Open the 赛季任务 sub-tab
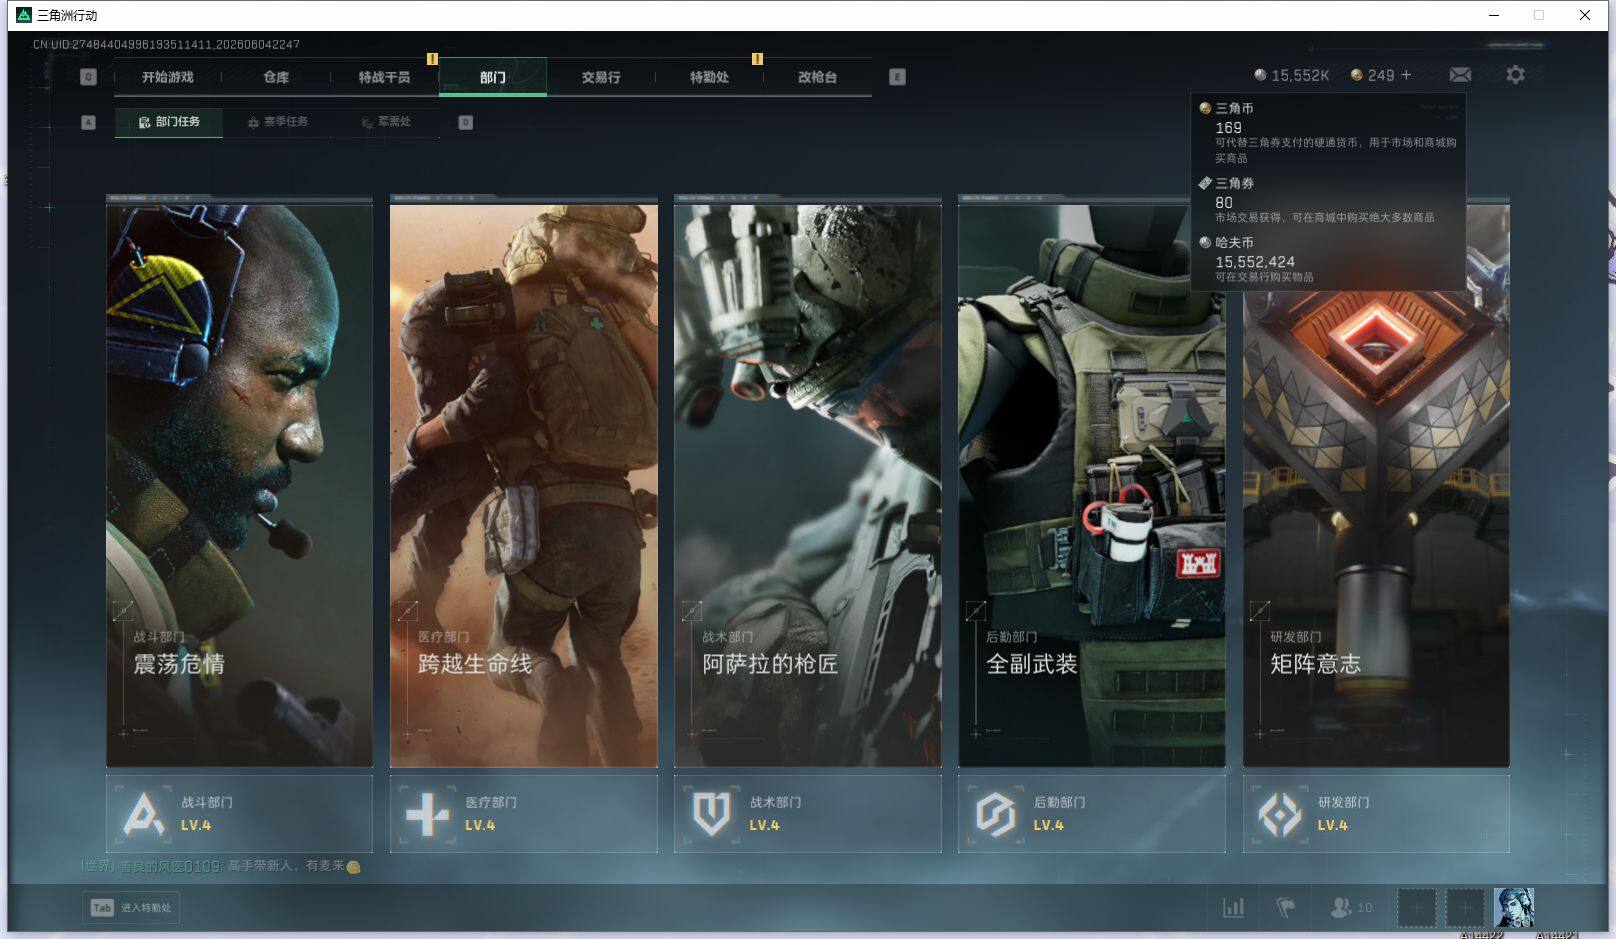Viewport: 1616px width, 939px height. pyautogui.click(x=278, y=122)
